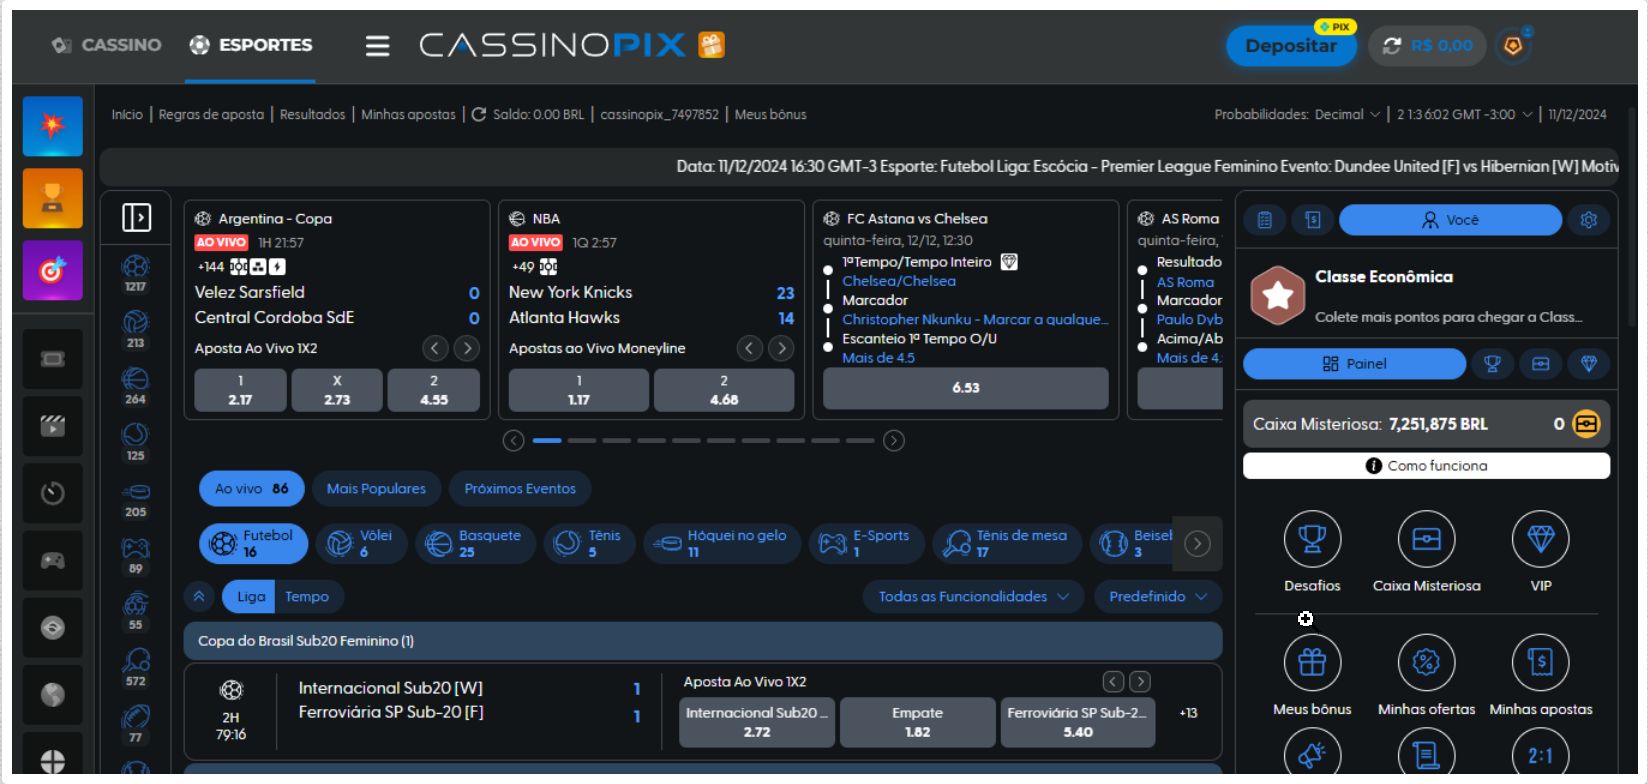Collapse the sports sidebar panel icon
1648x784 pixels.
(136, 217)
